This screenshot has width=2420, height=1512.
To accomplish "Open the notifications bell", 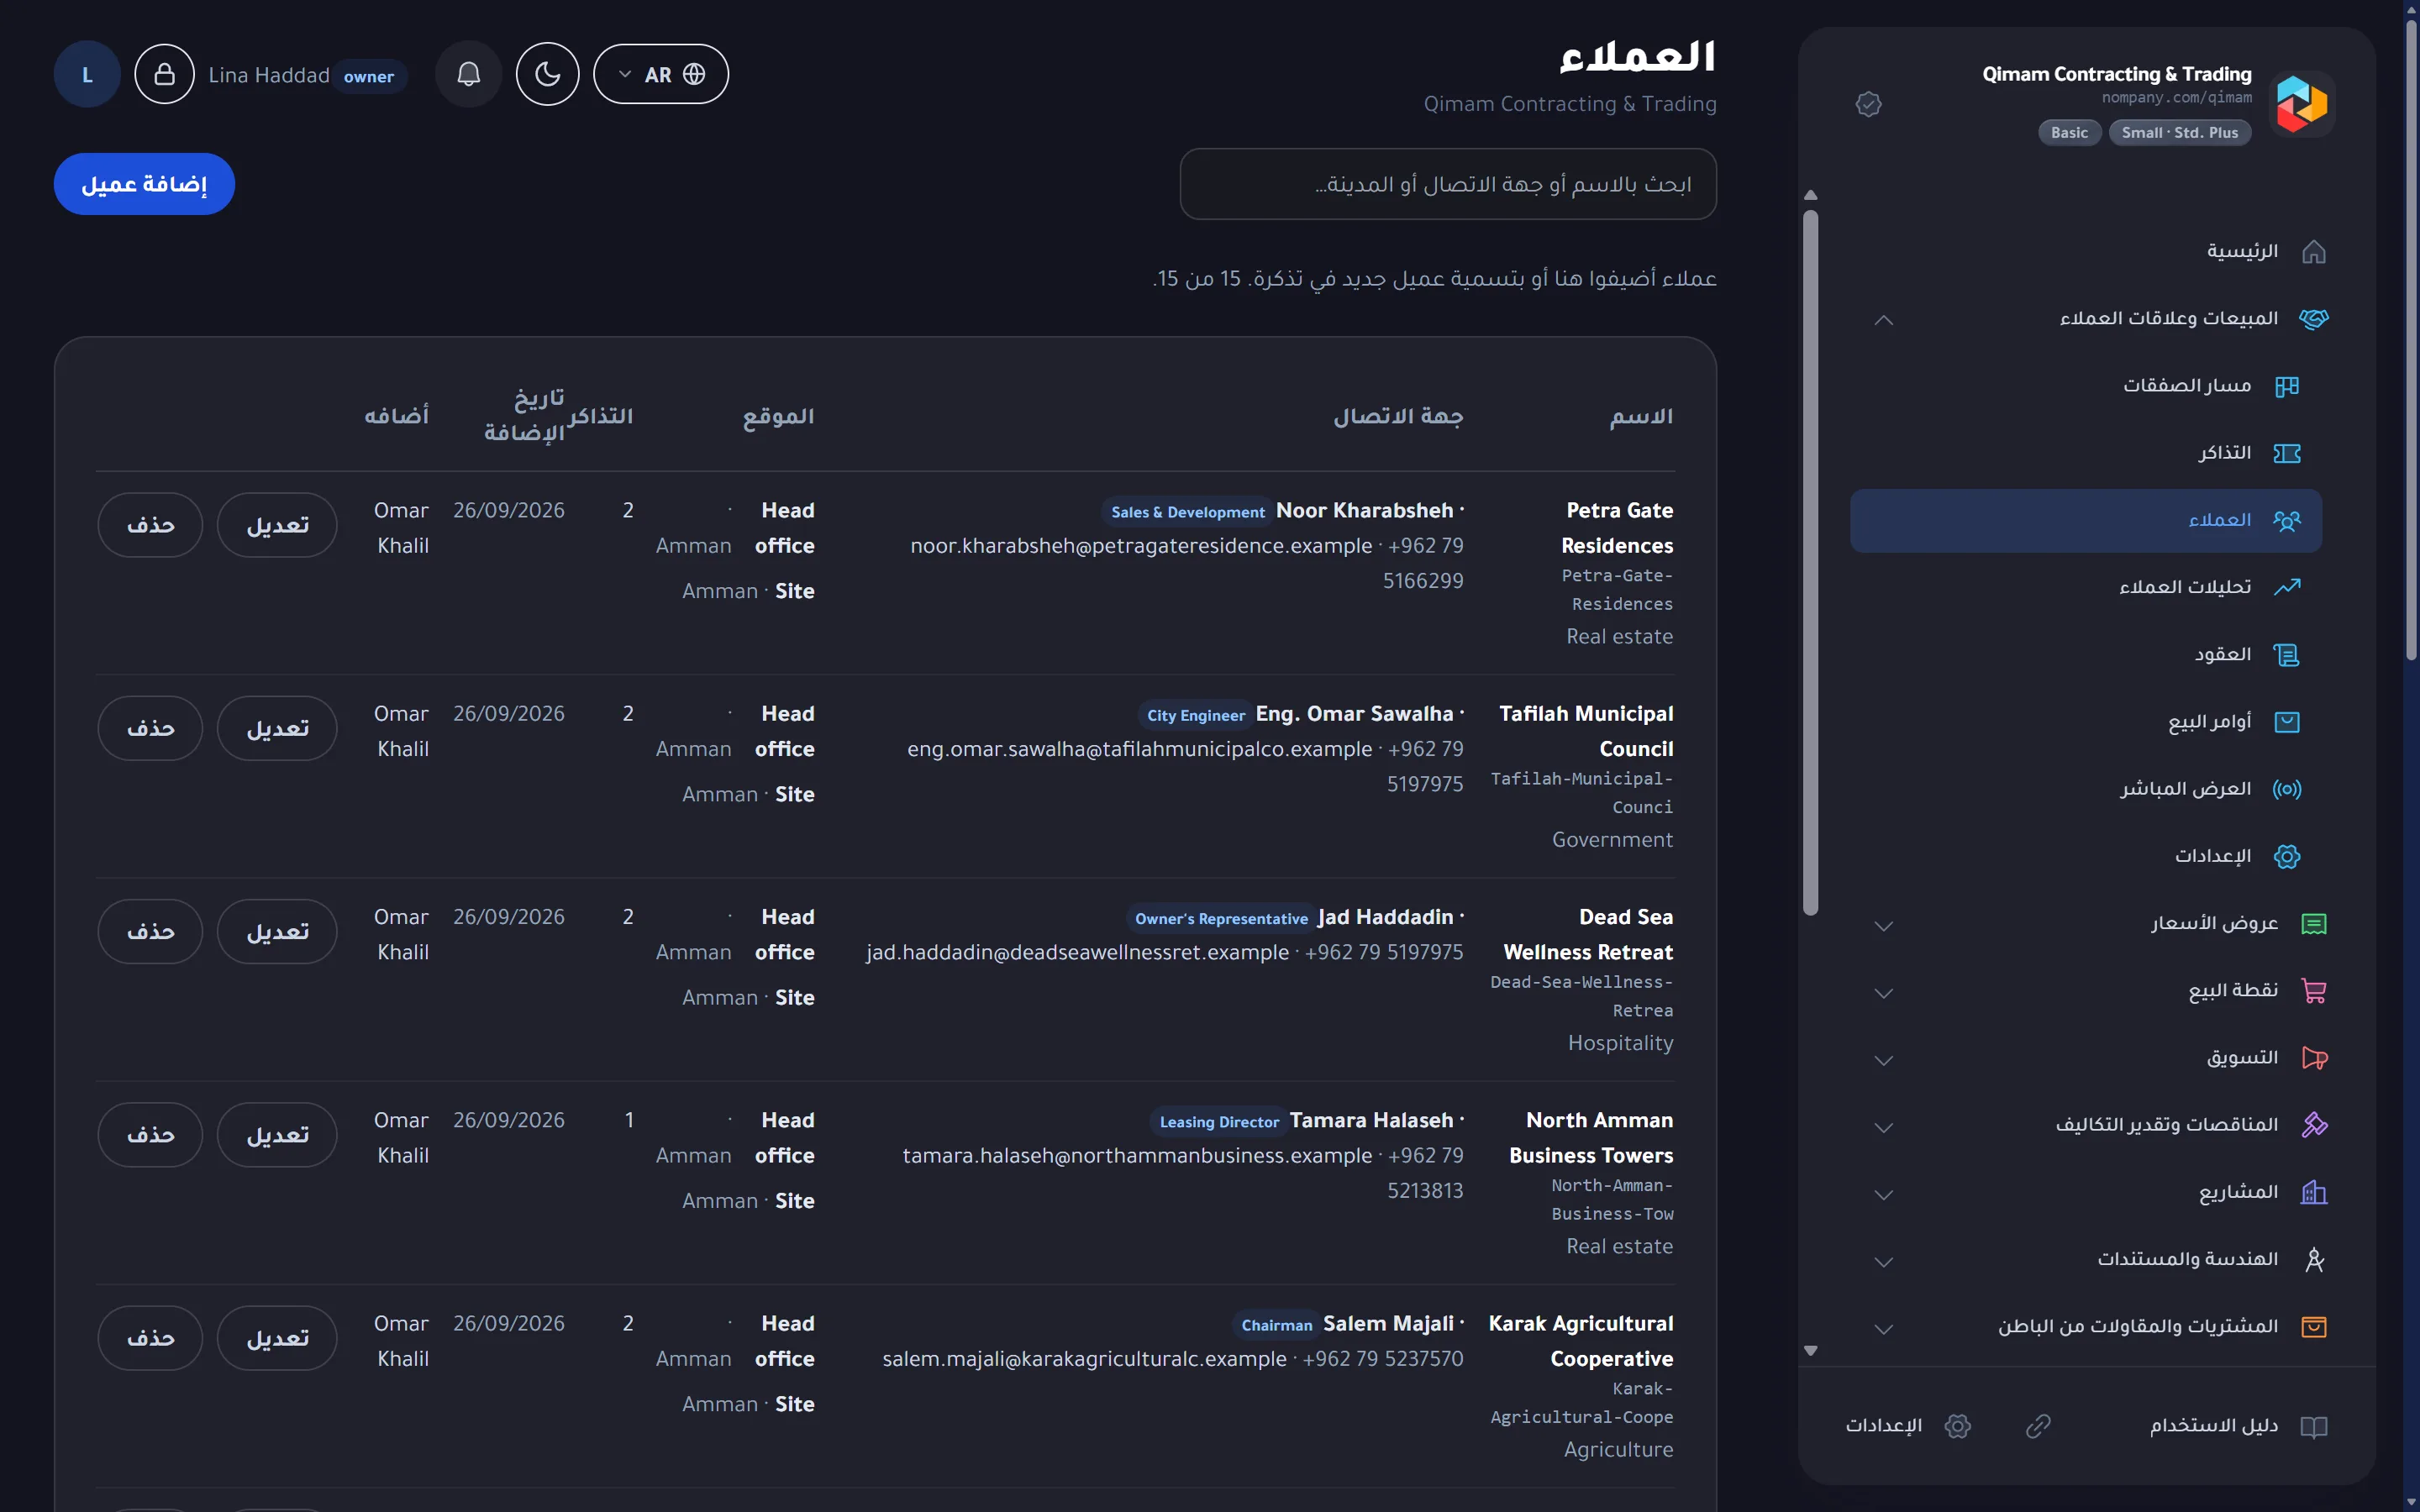I will [x=468, y=74].
